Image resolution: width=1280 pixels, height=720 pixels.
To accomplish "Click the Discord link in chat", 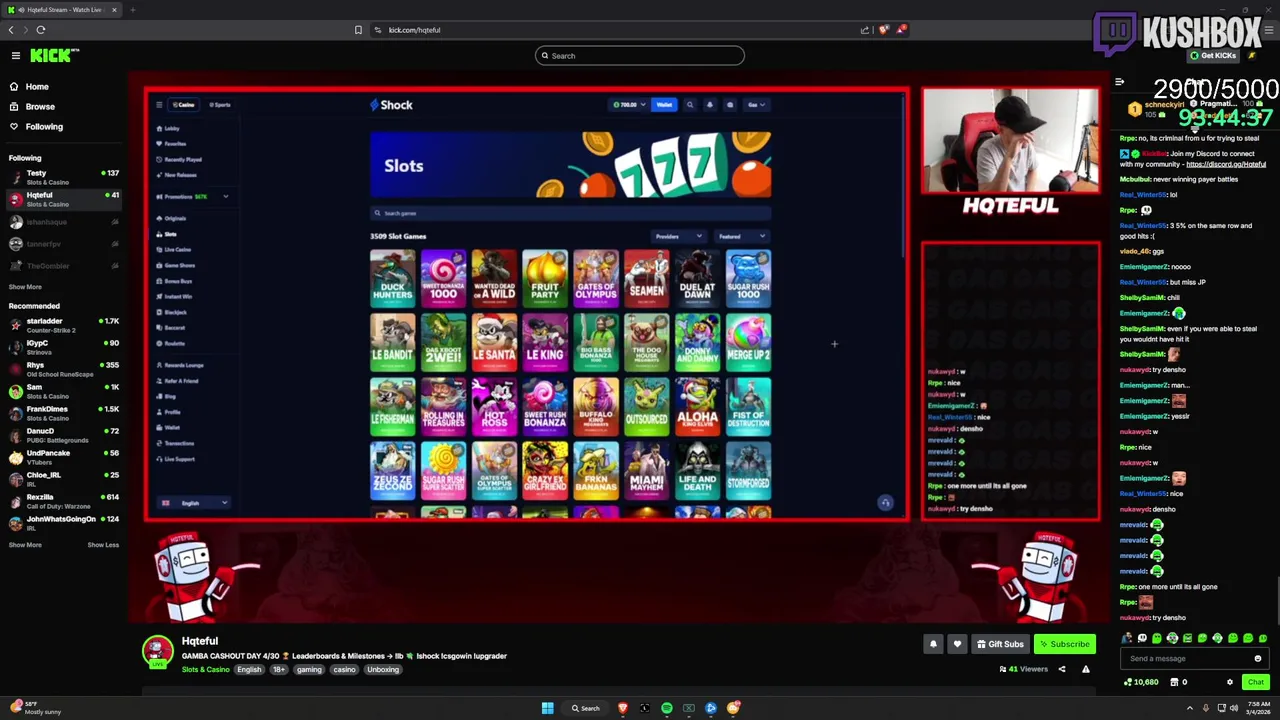I will pos(1226,164).
